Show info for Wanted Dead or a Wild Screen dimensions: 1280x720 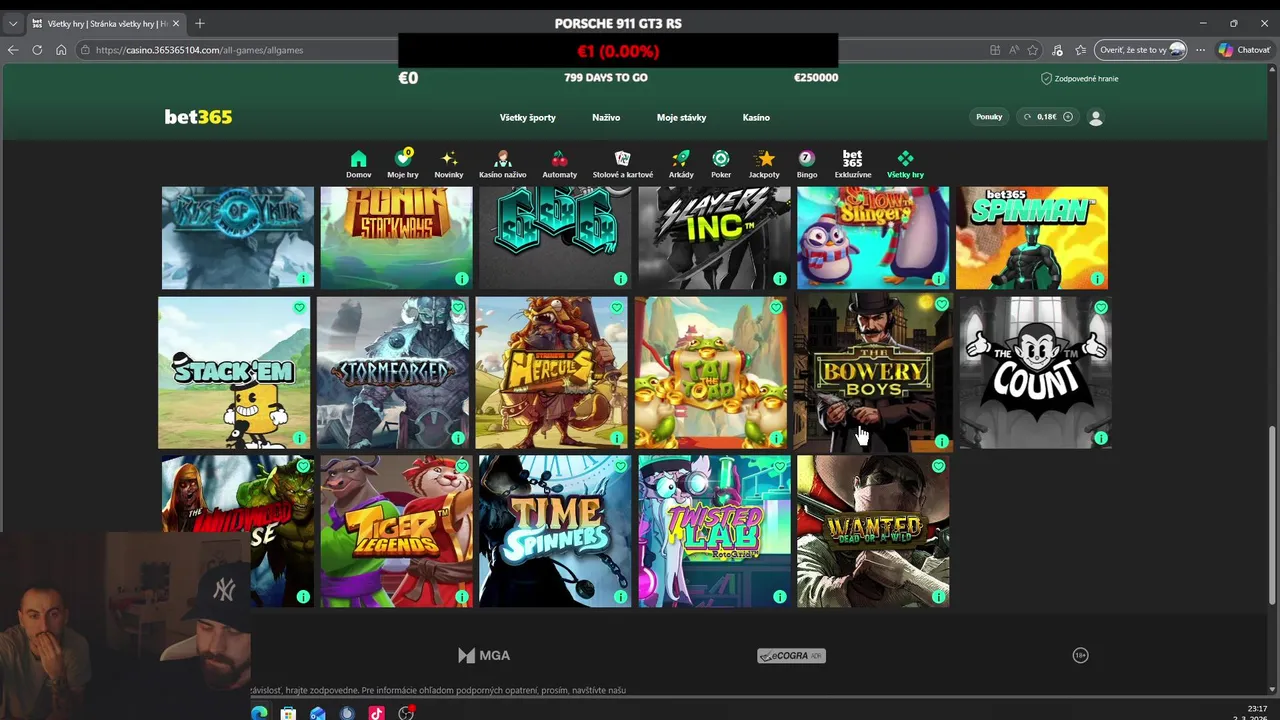tap(938, 597)
